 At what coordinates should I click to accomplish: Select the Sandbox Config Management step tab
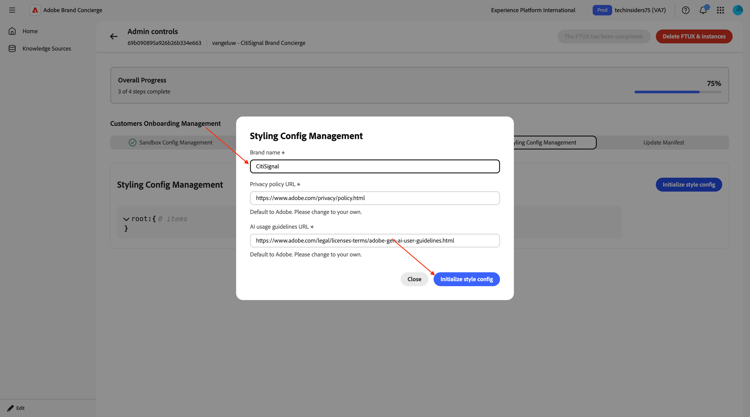pyautogui.click(x=170, y=143)
